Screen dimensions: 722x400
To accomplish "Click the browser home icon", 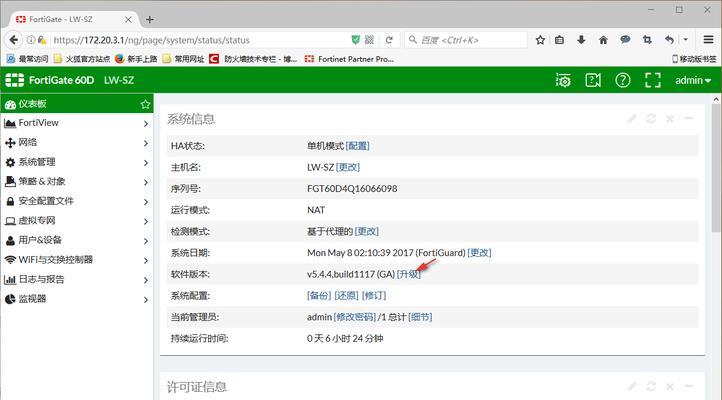I will [603, 40].
